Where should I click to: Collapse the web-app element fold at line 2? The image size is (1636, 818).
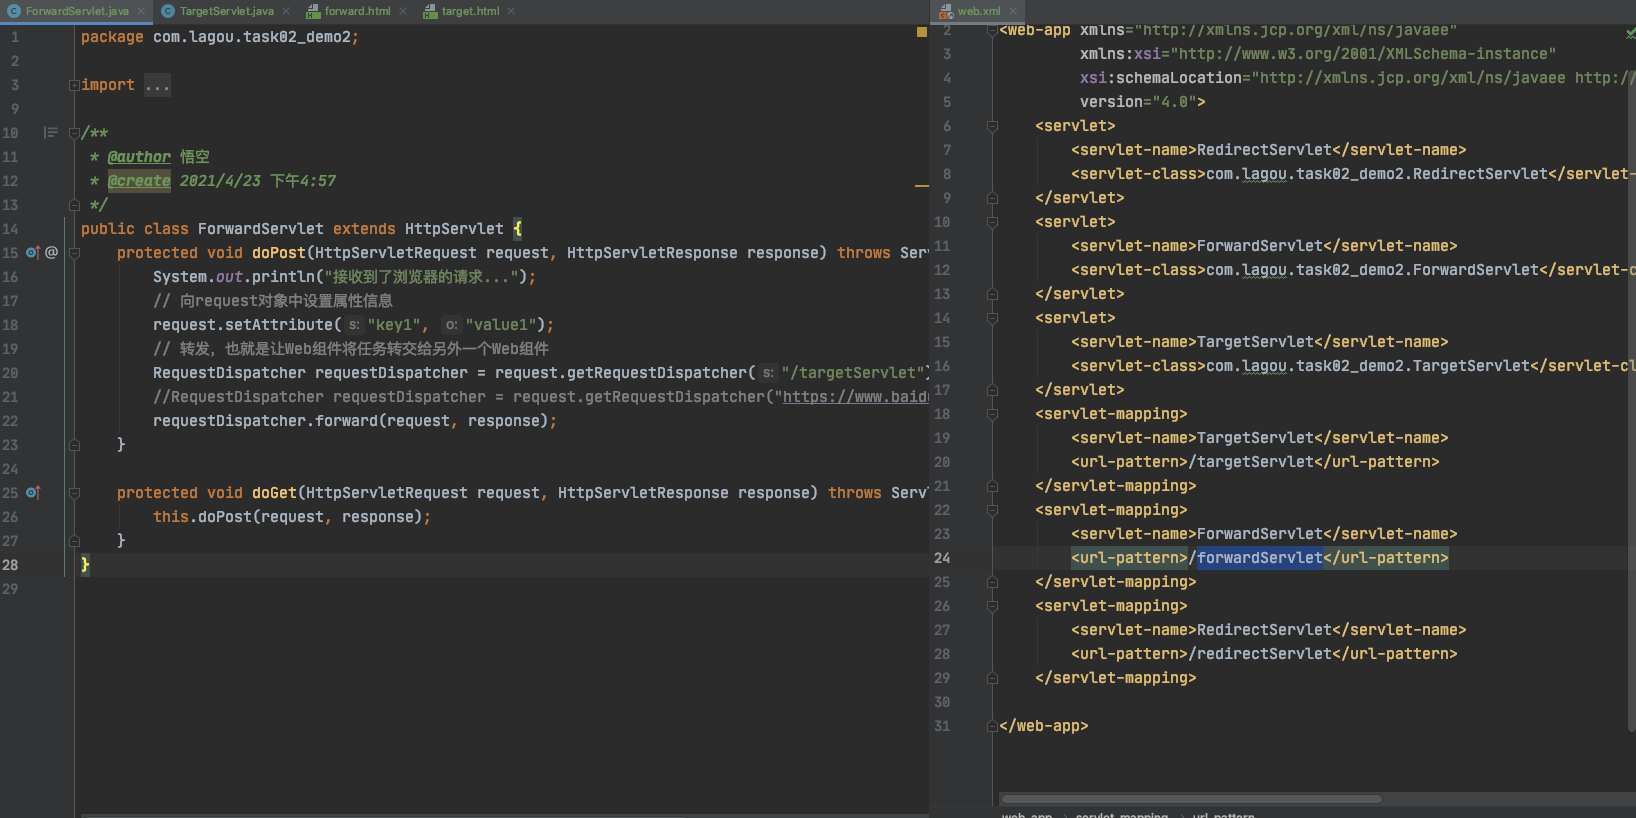tap(992, 30)
